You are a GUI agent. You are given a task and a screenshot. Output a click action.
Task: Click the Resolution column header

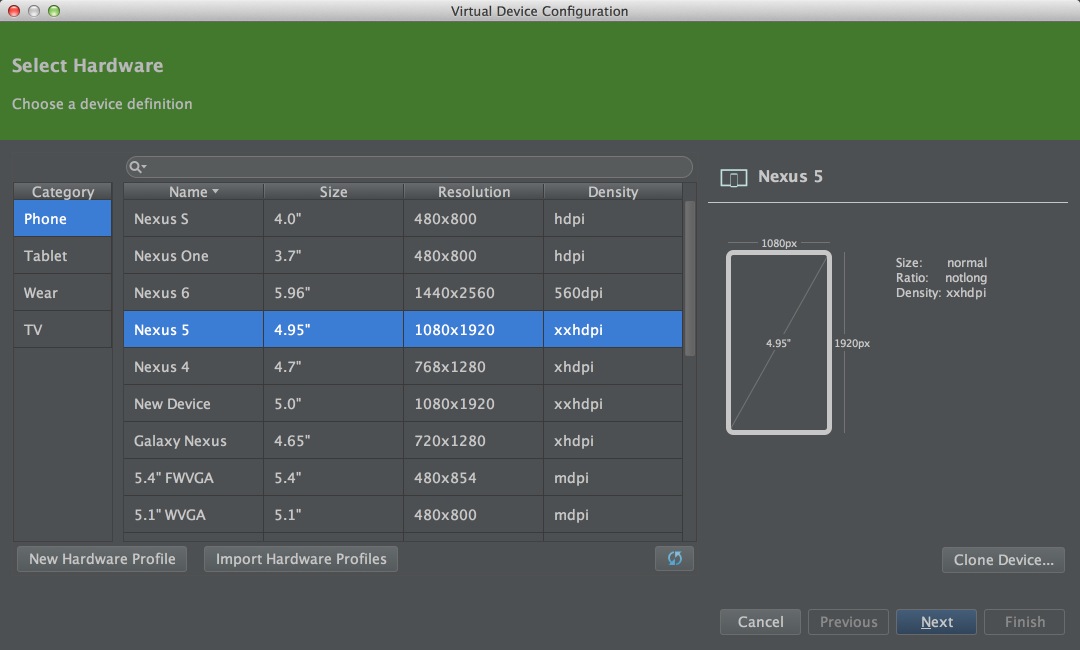[473, 192]
